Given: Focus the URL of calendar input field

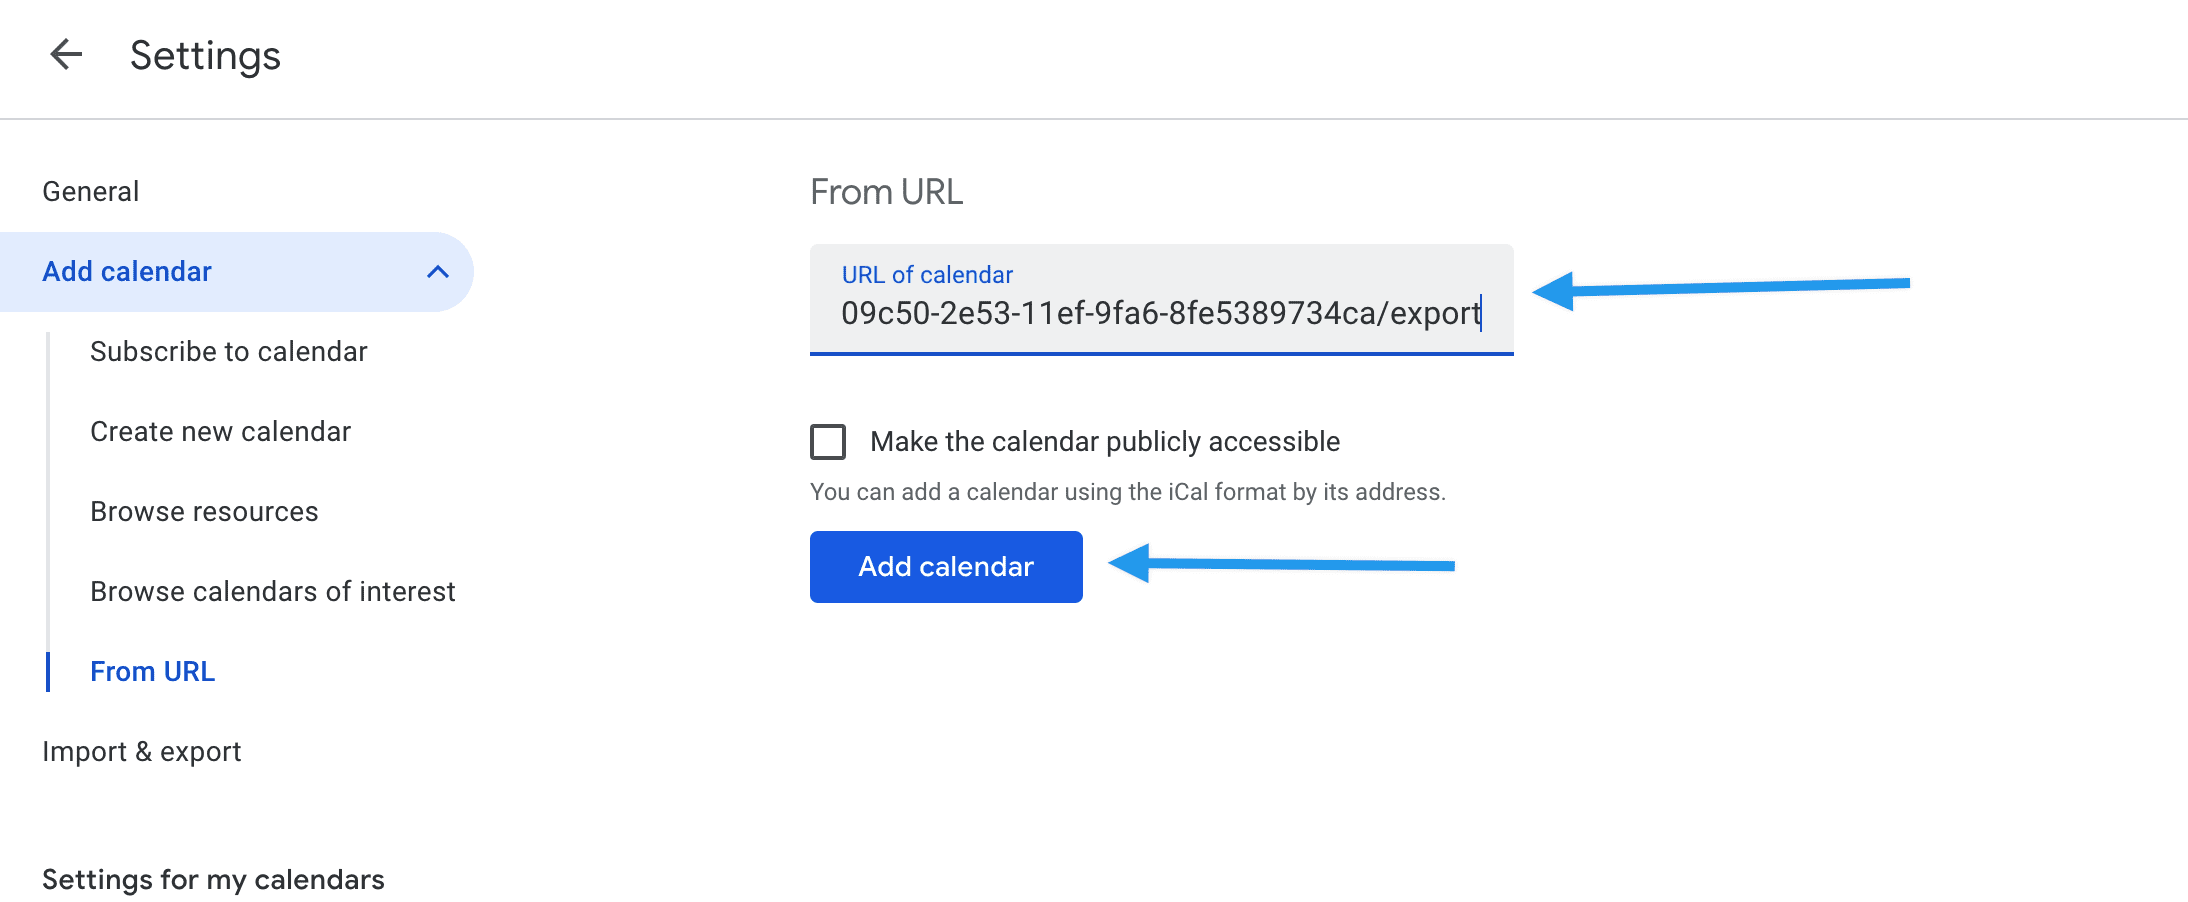Looking at the screenshot, I should (1160, 313).
